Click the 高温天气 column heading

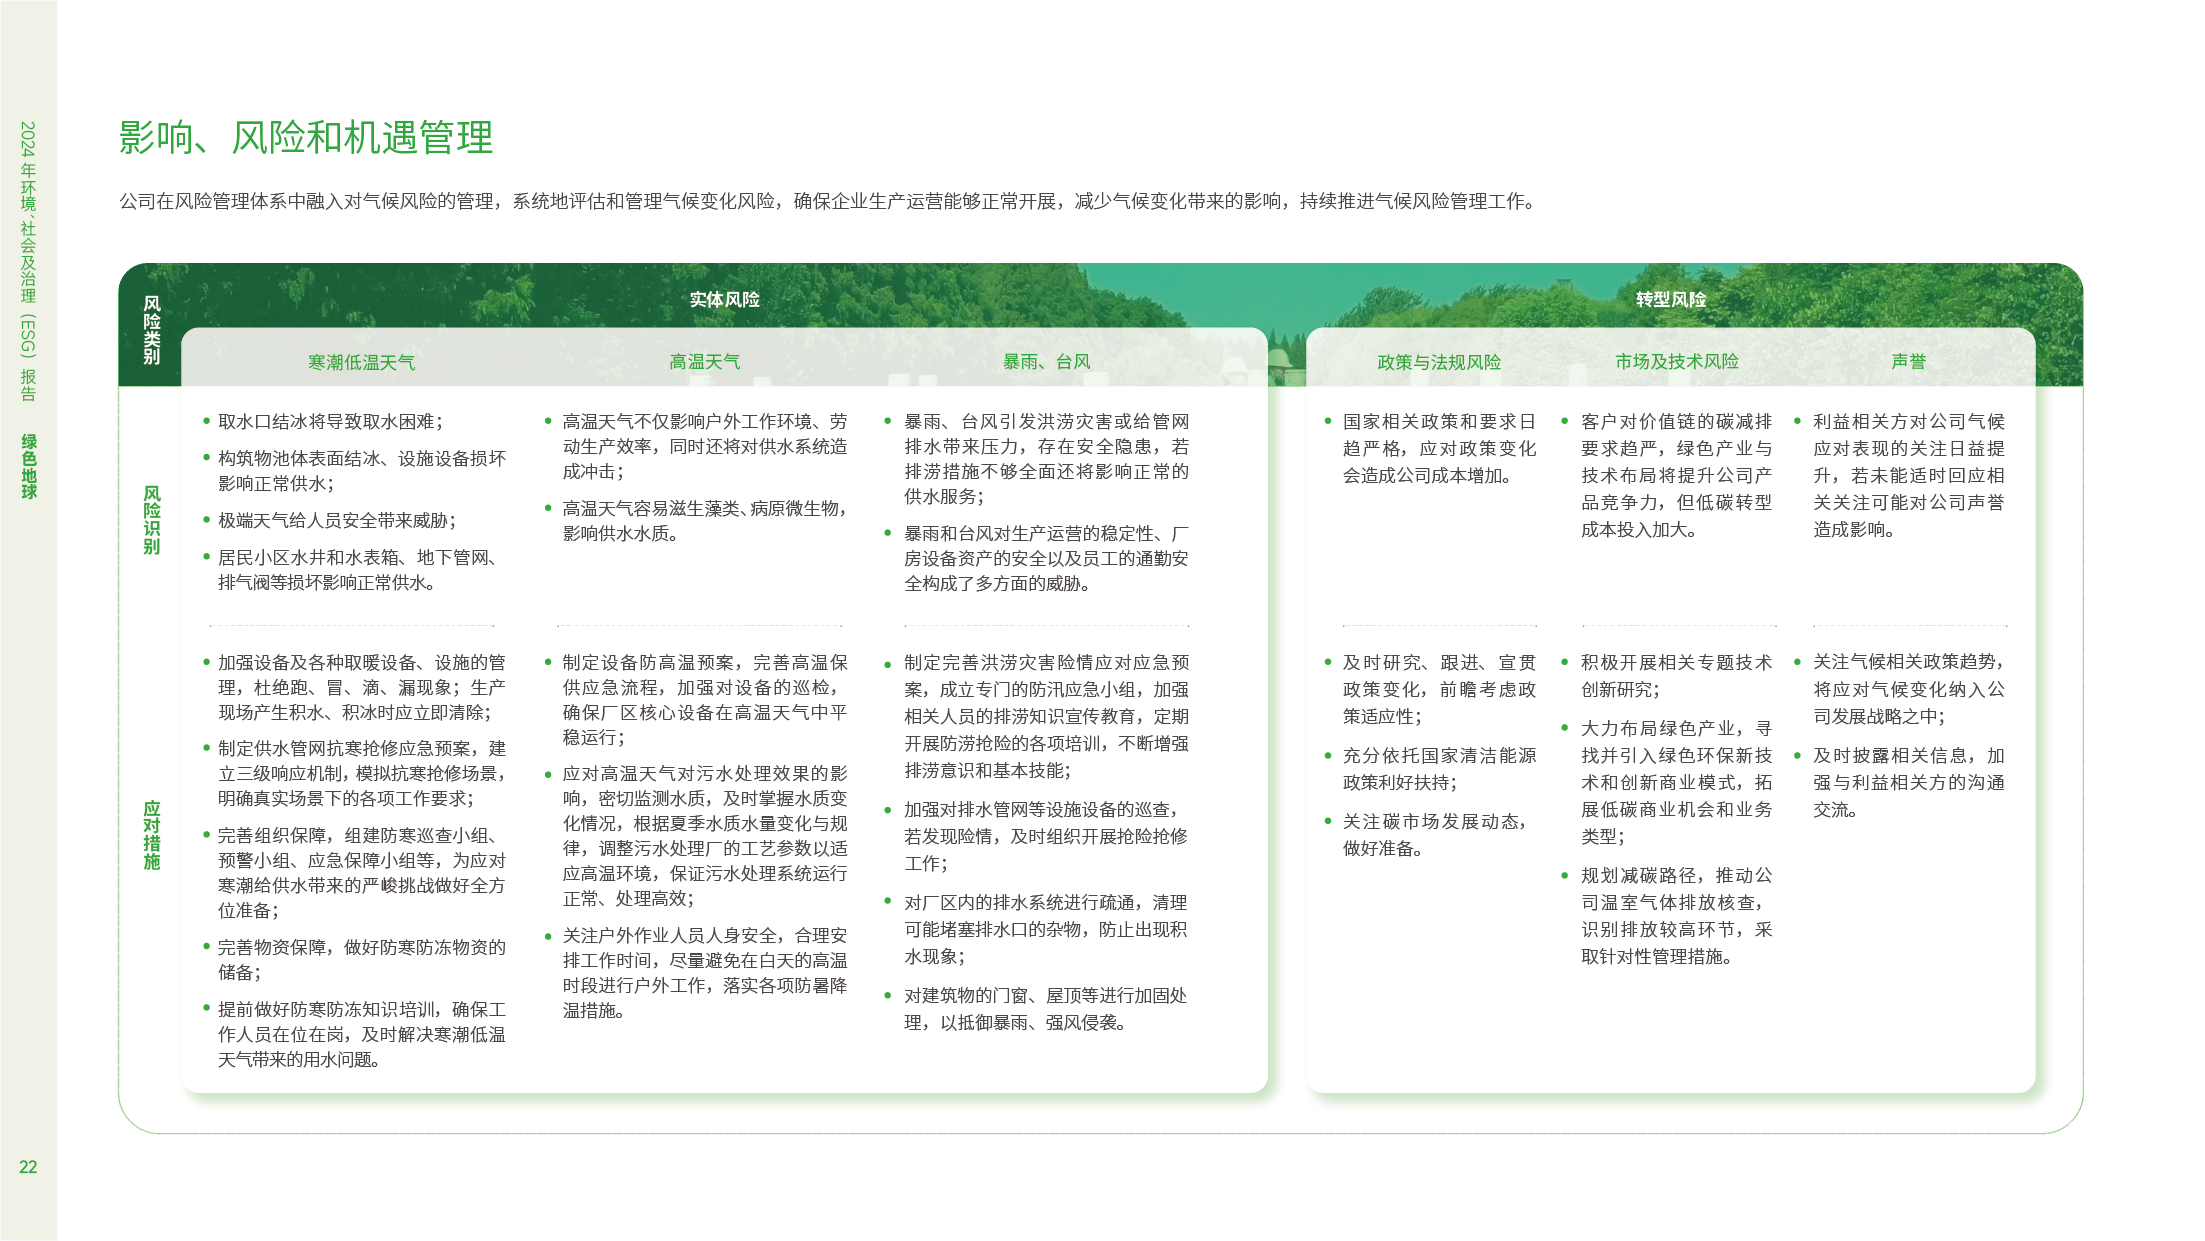704,362
